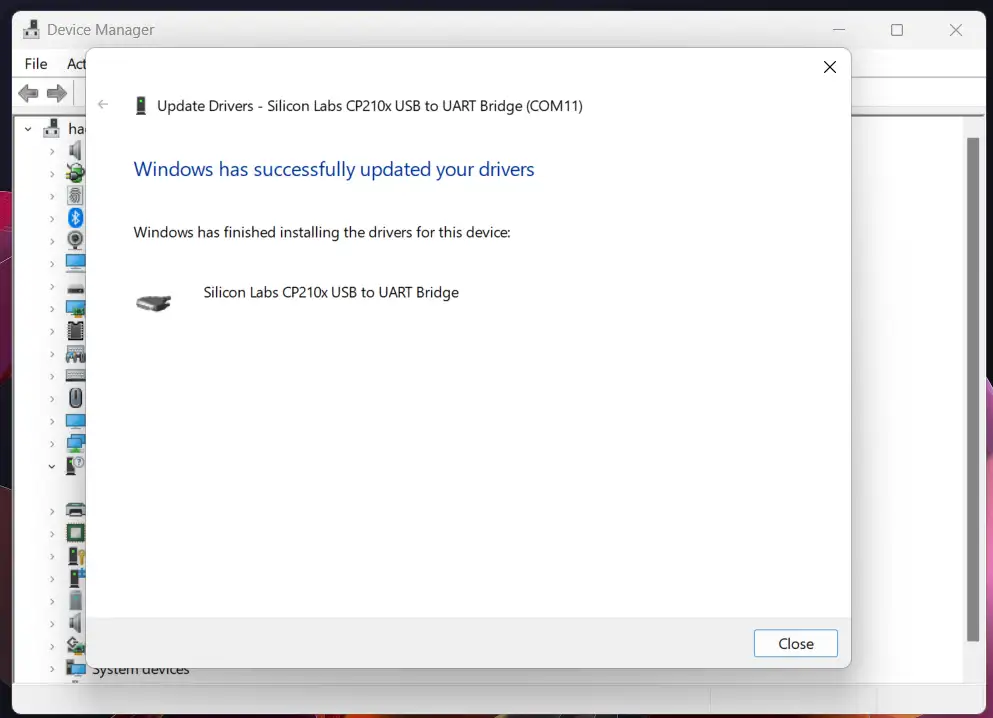Click the Silicon Labs CP210x device thumbnail
This screenshot has width=993, height=718.
point(153,300)
